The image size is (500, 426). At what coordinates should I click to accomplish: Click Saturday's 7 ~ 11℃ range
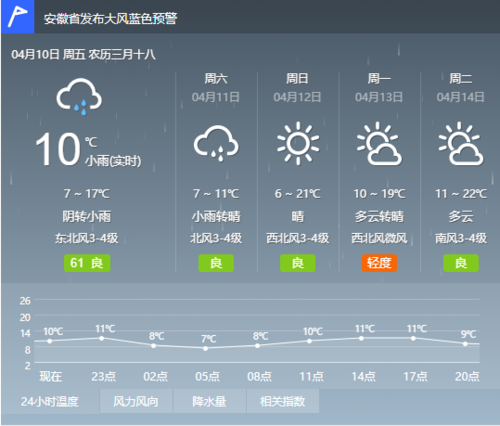click(x=216, y=194)
